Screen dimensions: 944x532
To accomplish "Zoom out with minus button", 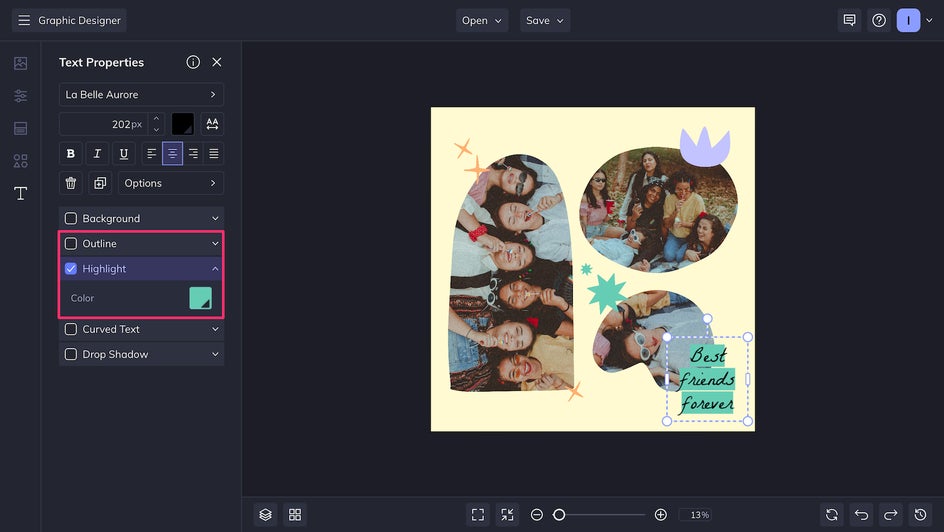I will point(537,515).
